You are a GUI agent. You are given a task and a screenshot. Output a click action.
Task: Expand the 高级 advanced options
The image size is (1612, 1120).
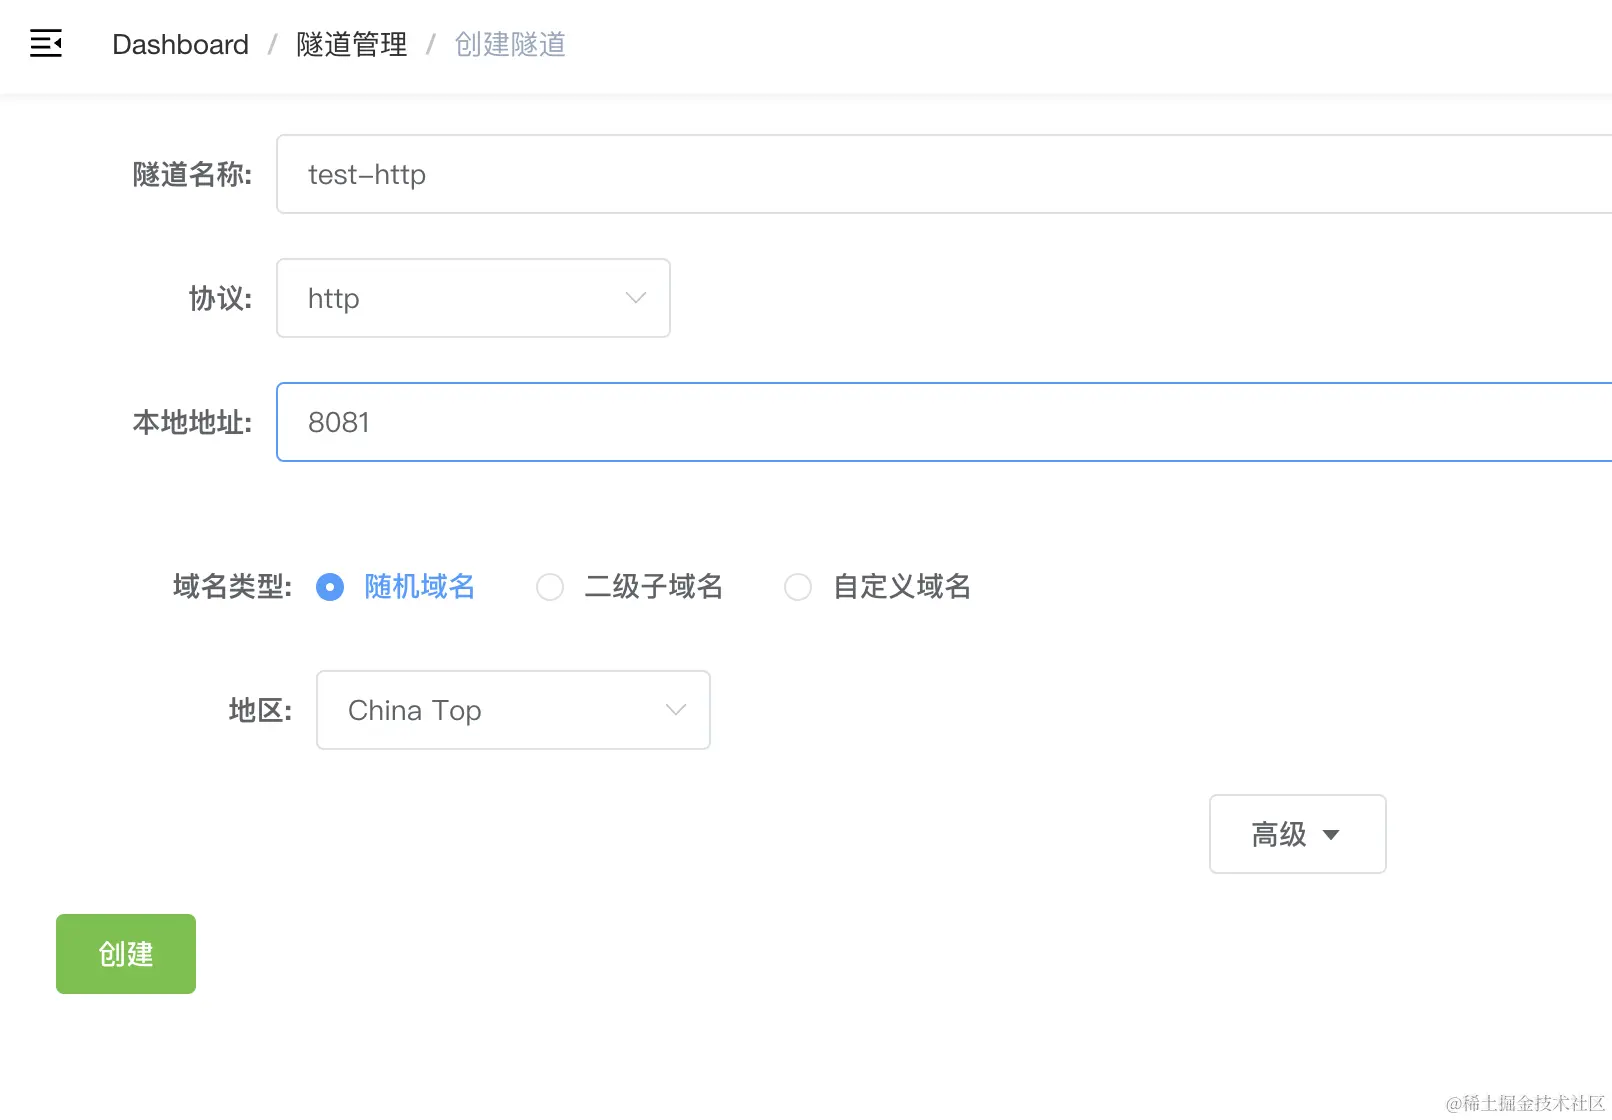[x=1297, y=834]
